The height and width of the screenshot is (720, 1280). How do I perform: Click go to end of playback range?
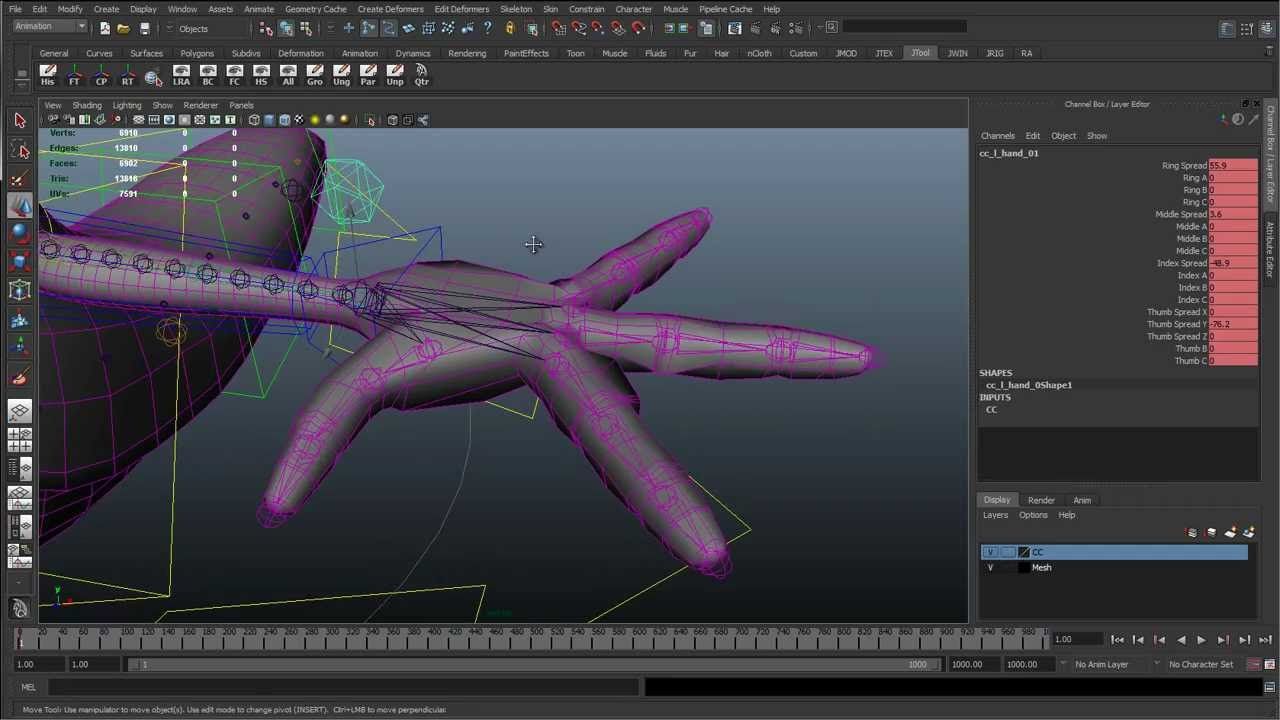click(x=1265, y=640)
